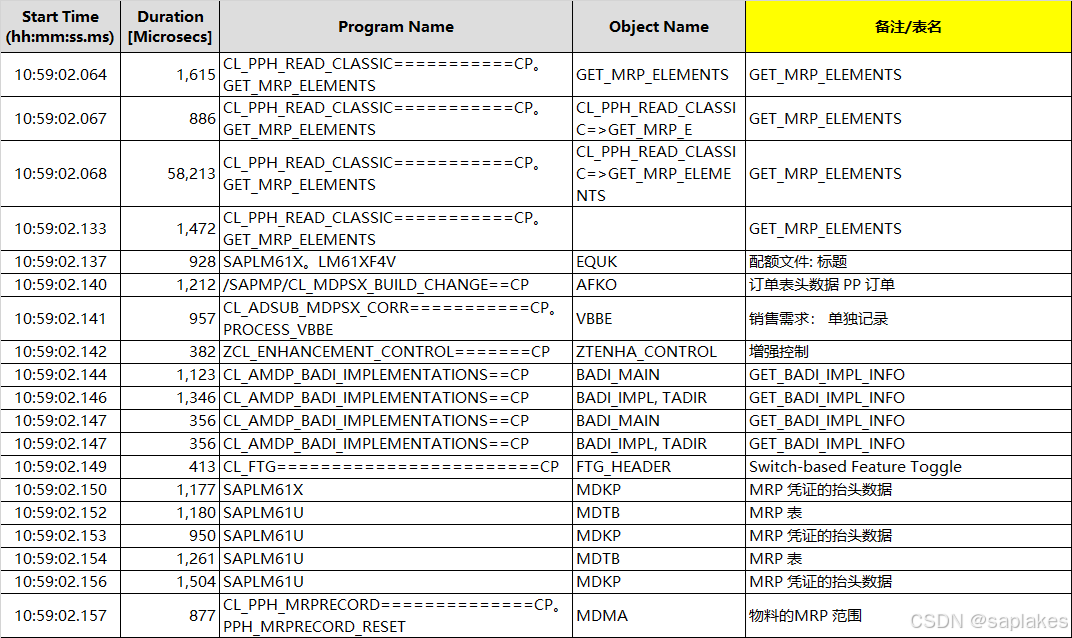Image resolution: width=1072 pixels, height=638 pixels.
Task: Click program ZCL_ENHANCEMENT_CONTROL=======CP
Action: point(386,351)
